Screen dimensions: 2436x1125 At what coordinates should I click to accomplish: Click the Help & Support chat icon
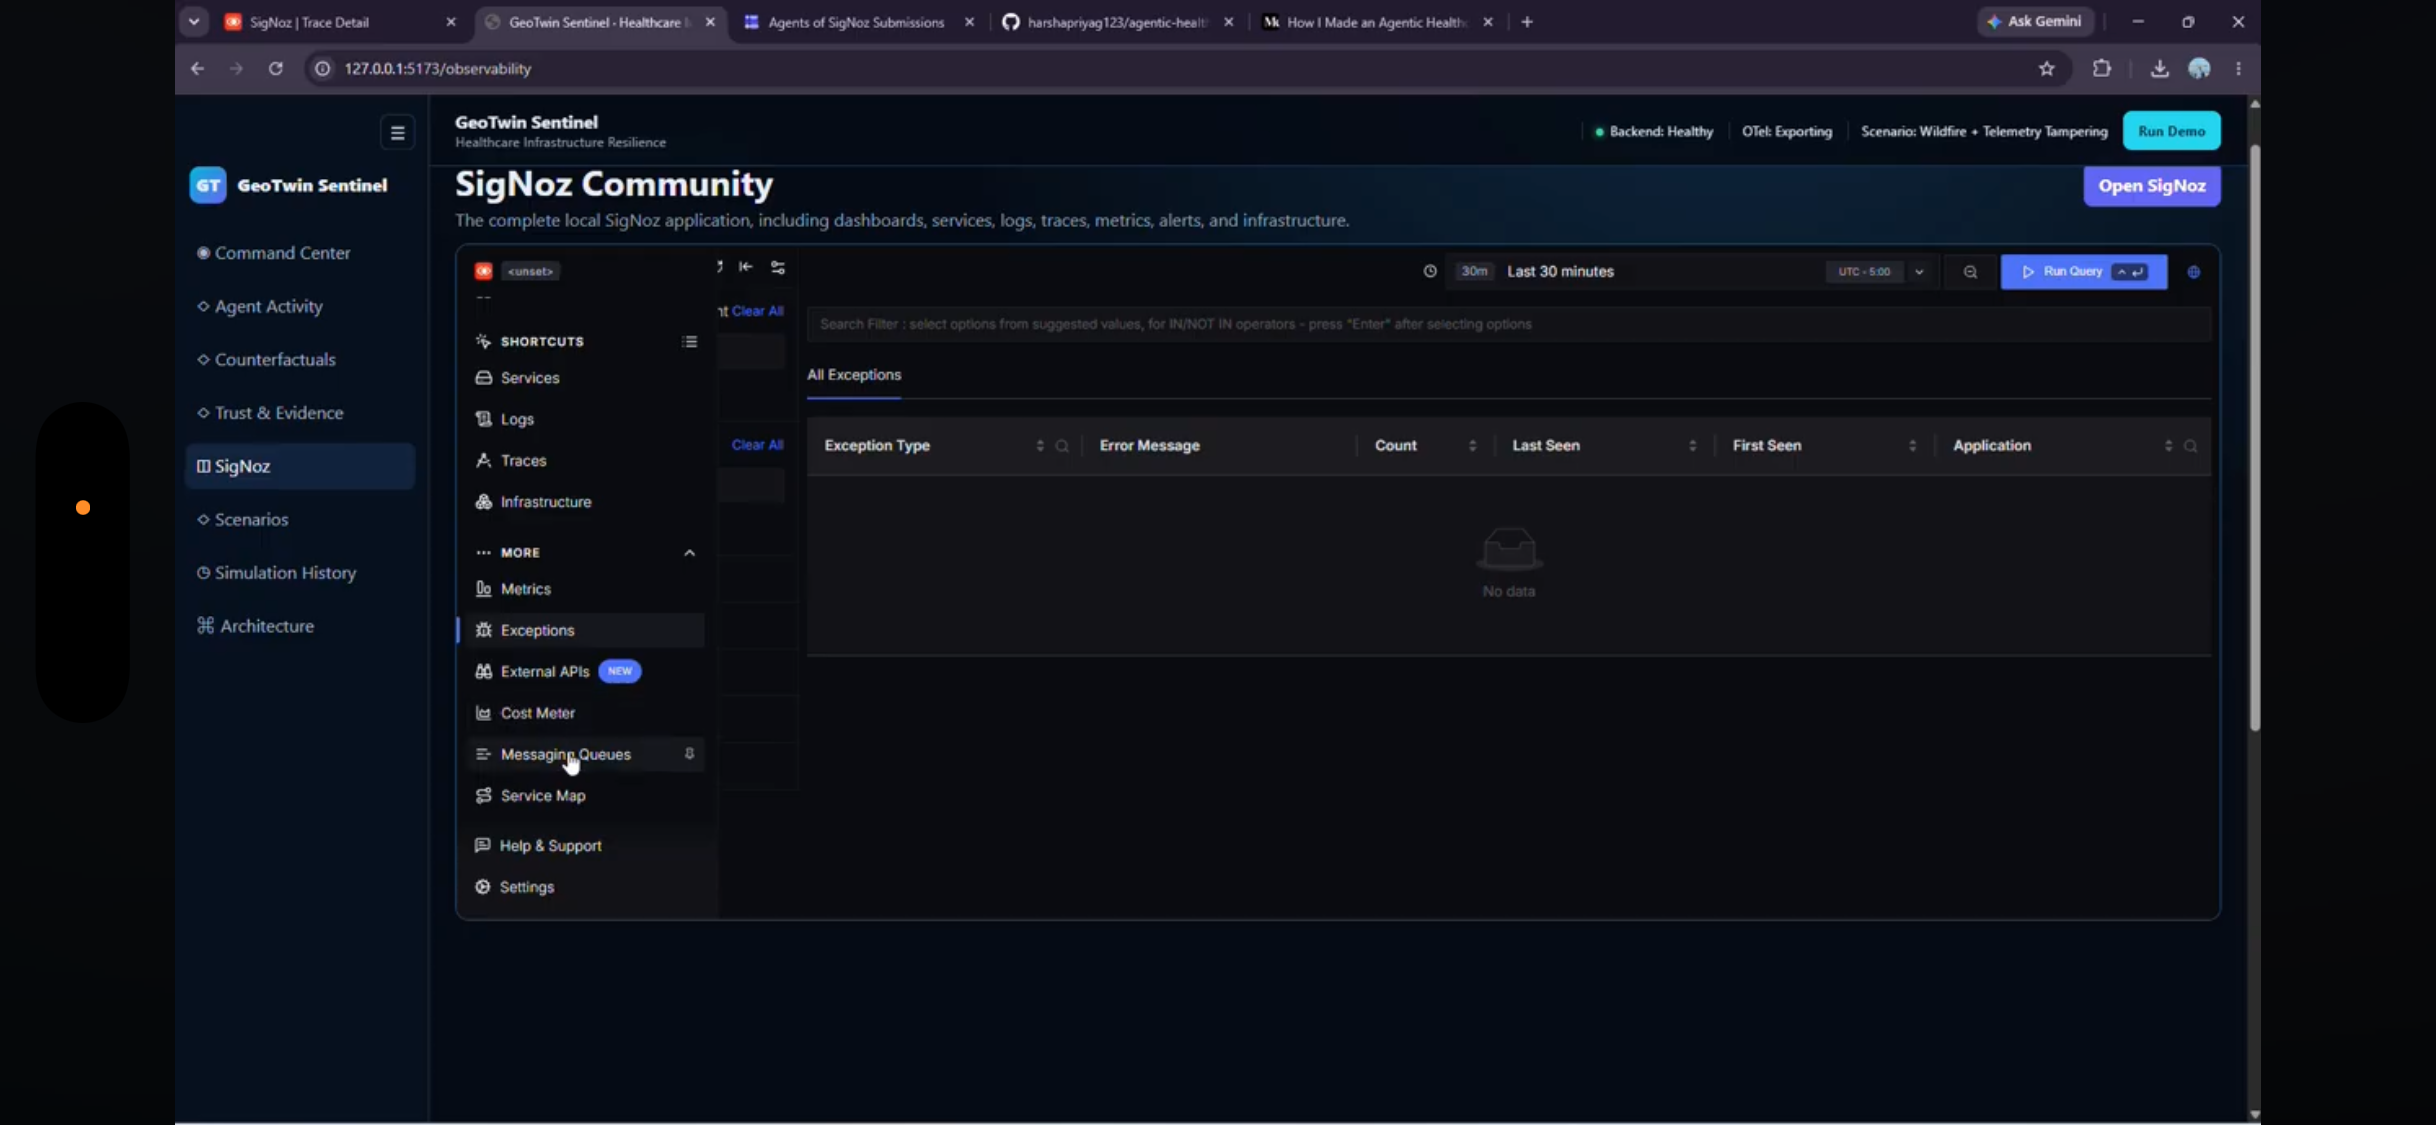pyautogui.click(x=483, y=845)
